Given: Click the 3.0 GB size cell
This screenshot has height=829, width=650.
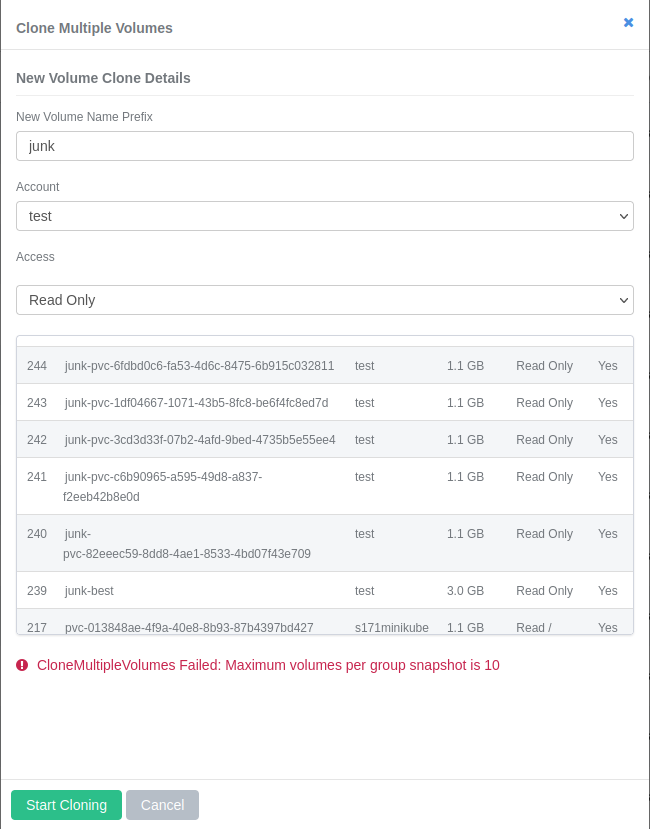Looking at the screenshot, I should [x=465, y=591].
